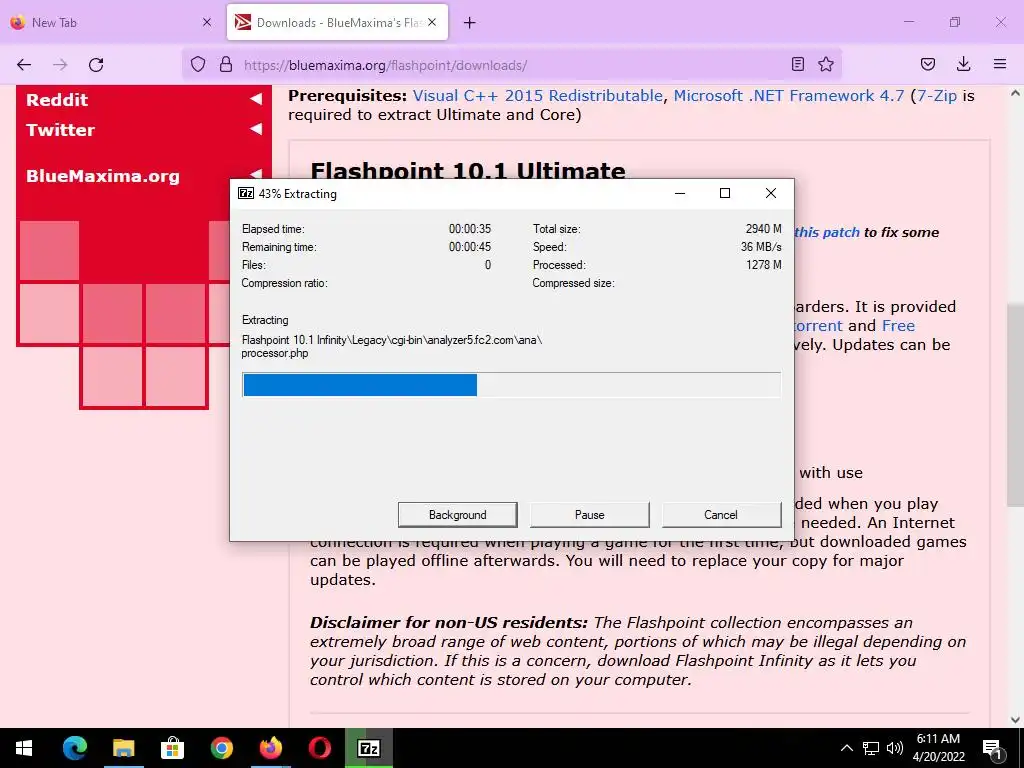Launch Opera from taskbar
Image resolution: width=1024 pixels, height=768 pixels.
pos(319,748)
